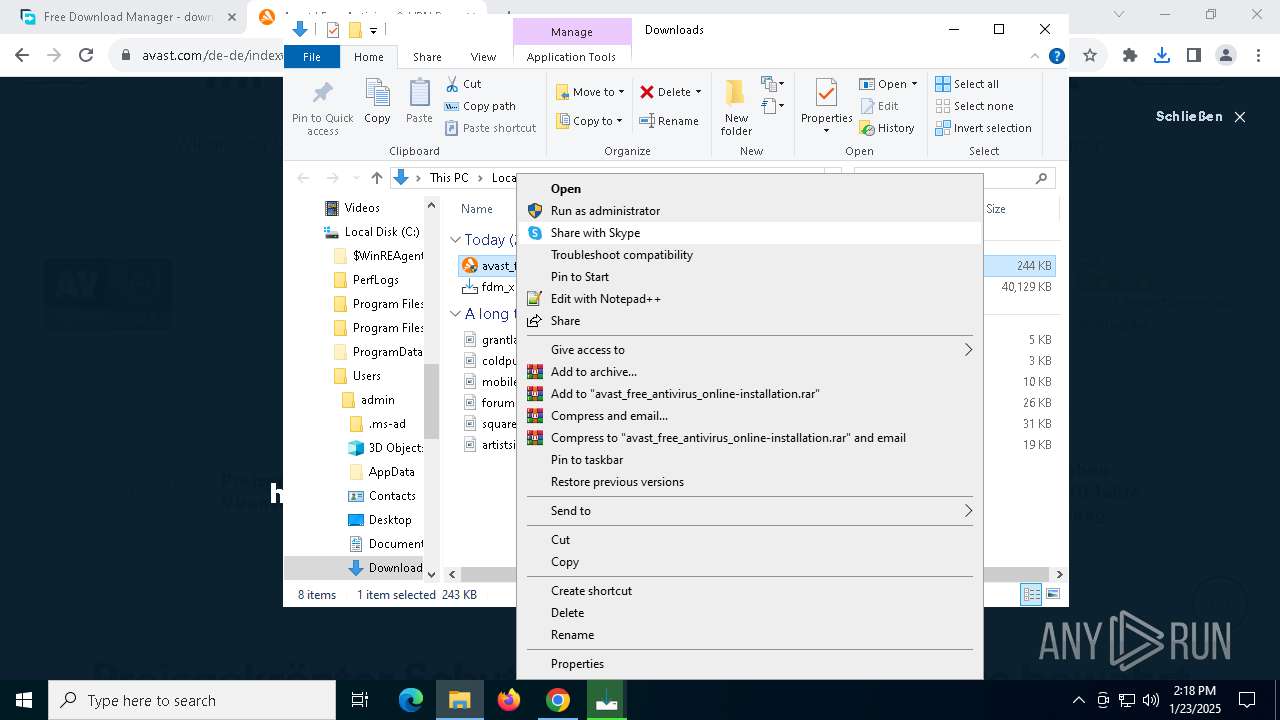Click the Rename ribbon button

click(x=669, y=121)
